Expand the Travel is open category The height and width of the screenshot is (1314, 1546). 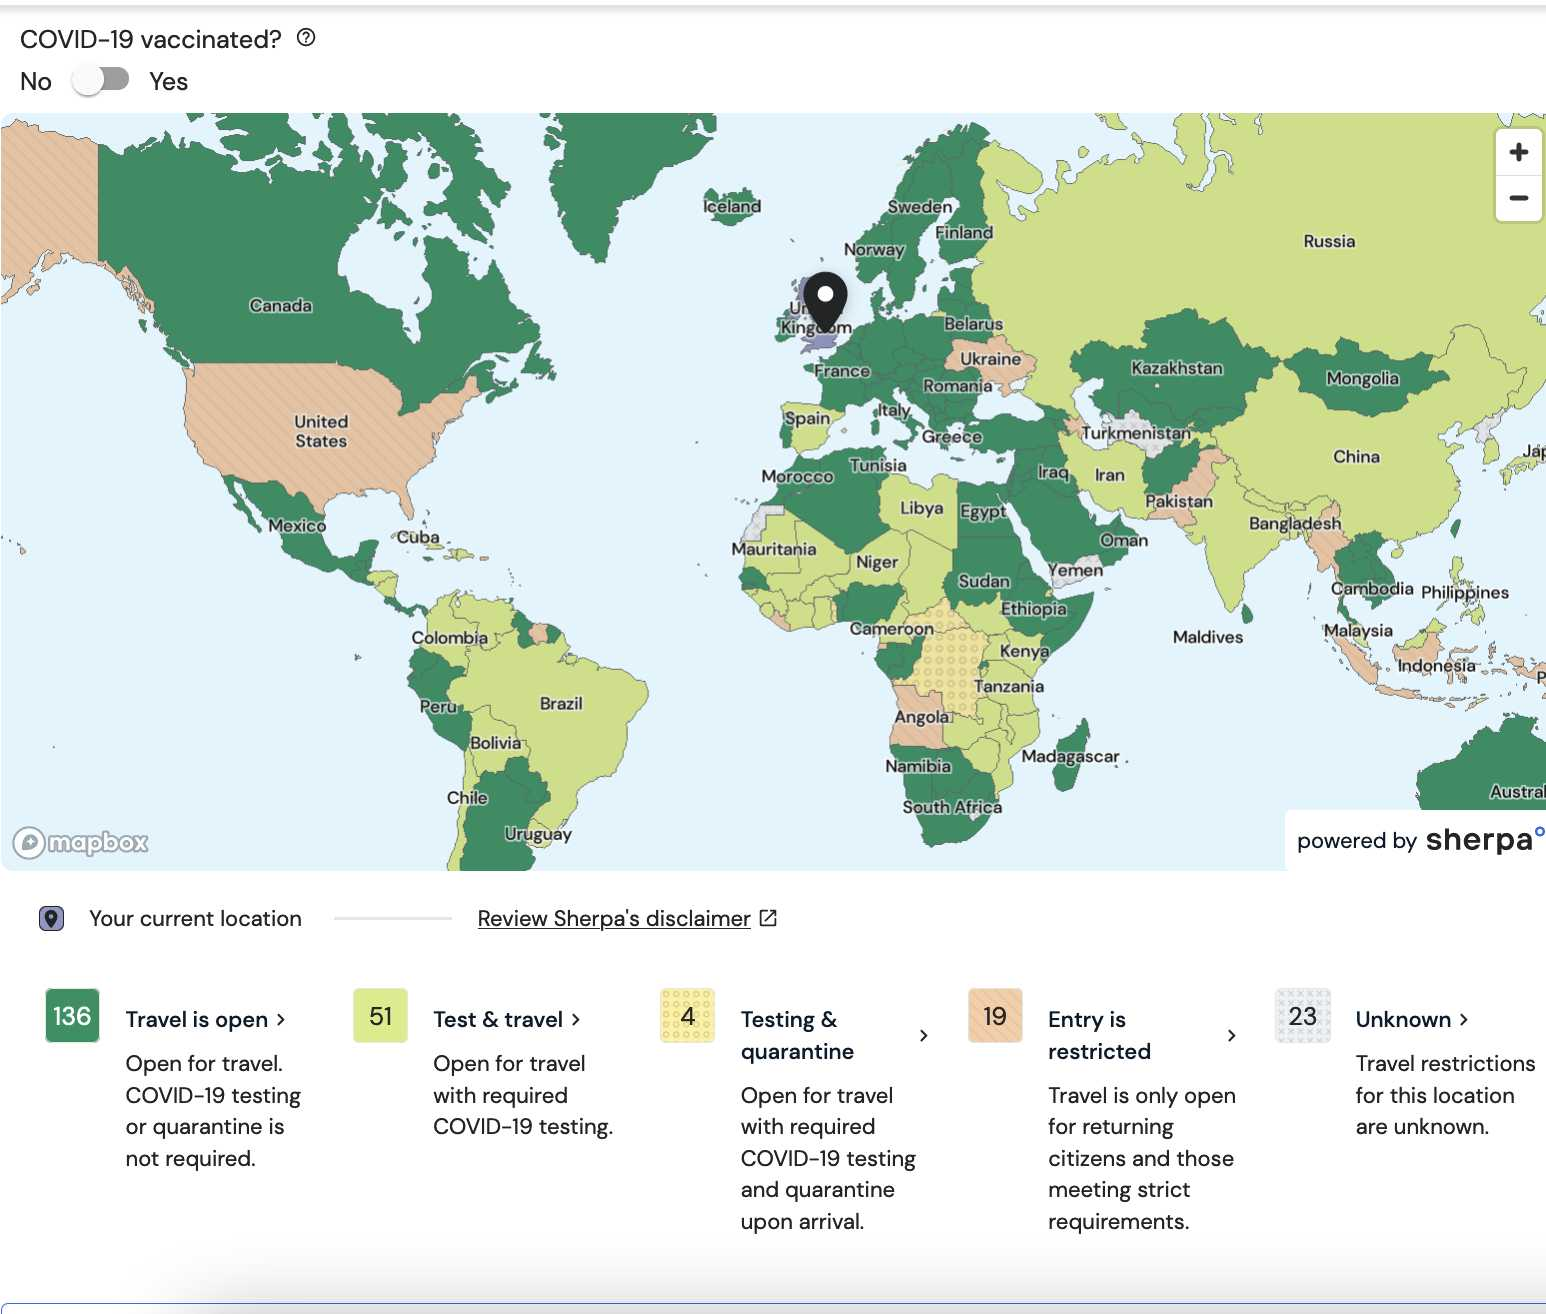pyautogui.click(x=206, y=1019)
